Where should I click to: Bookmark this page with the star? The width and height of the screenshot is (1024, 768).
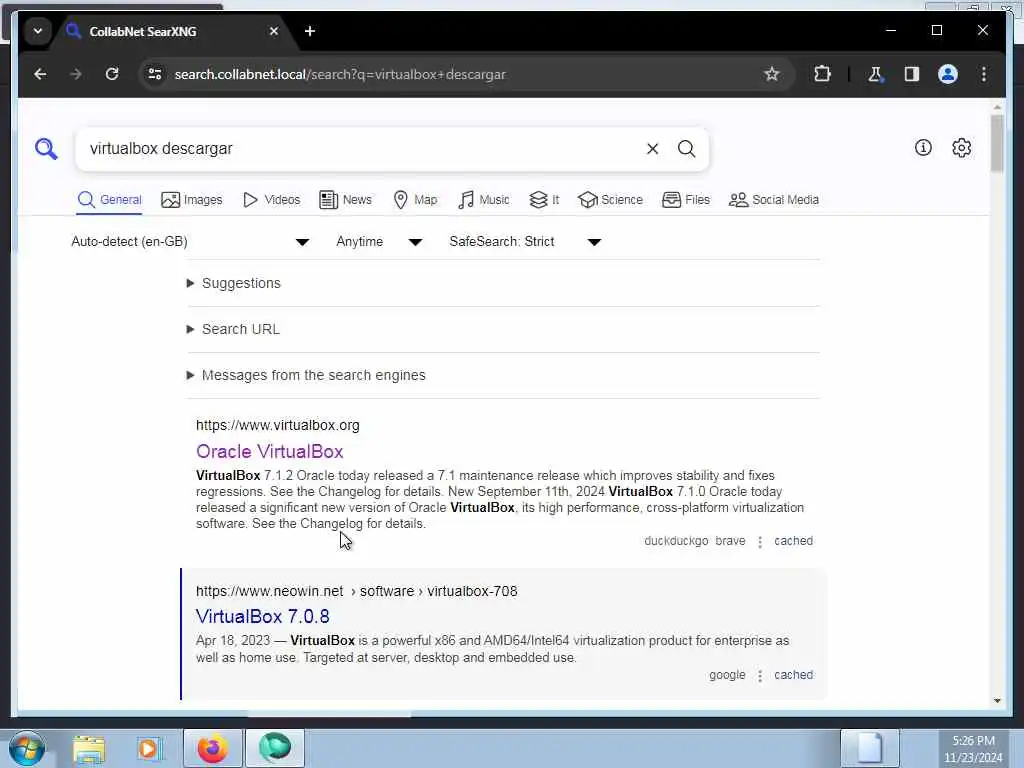tap(771, 74)
